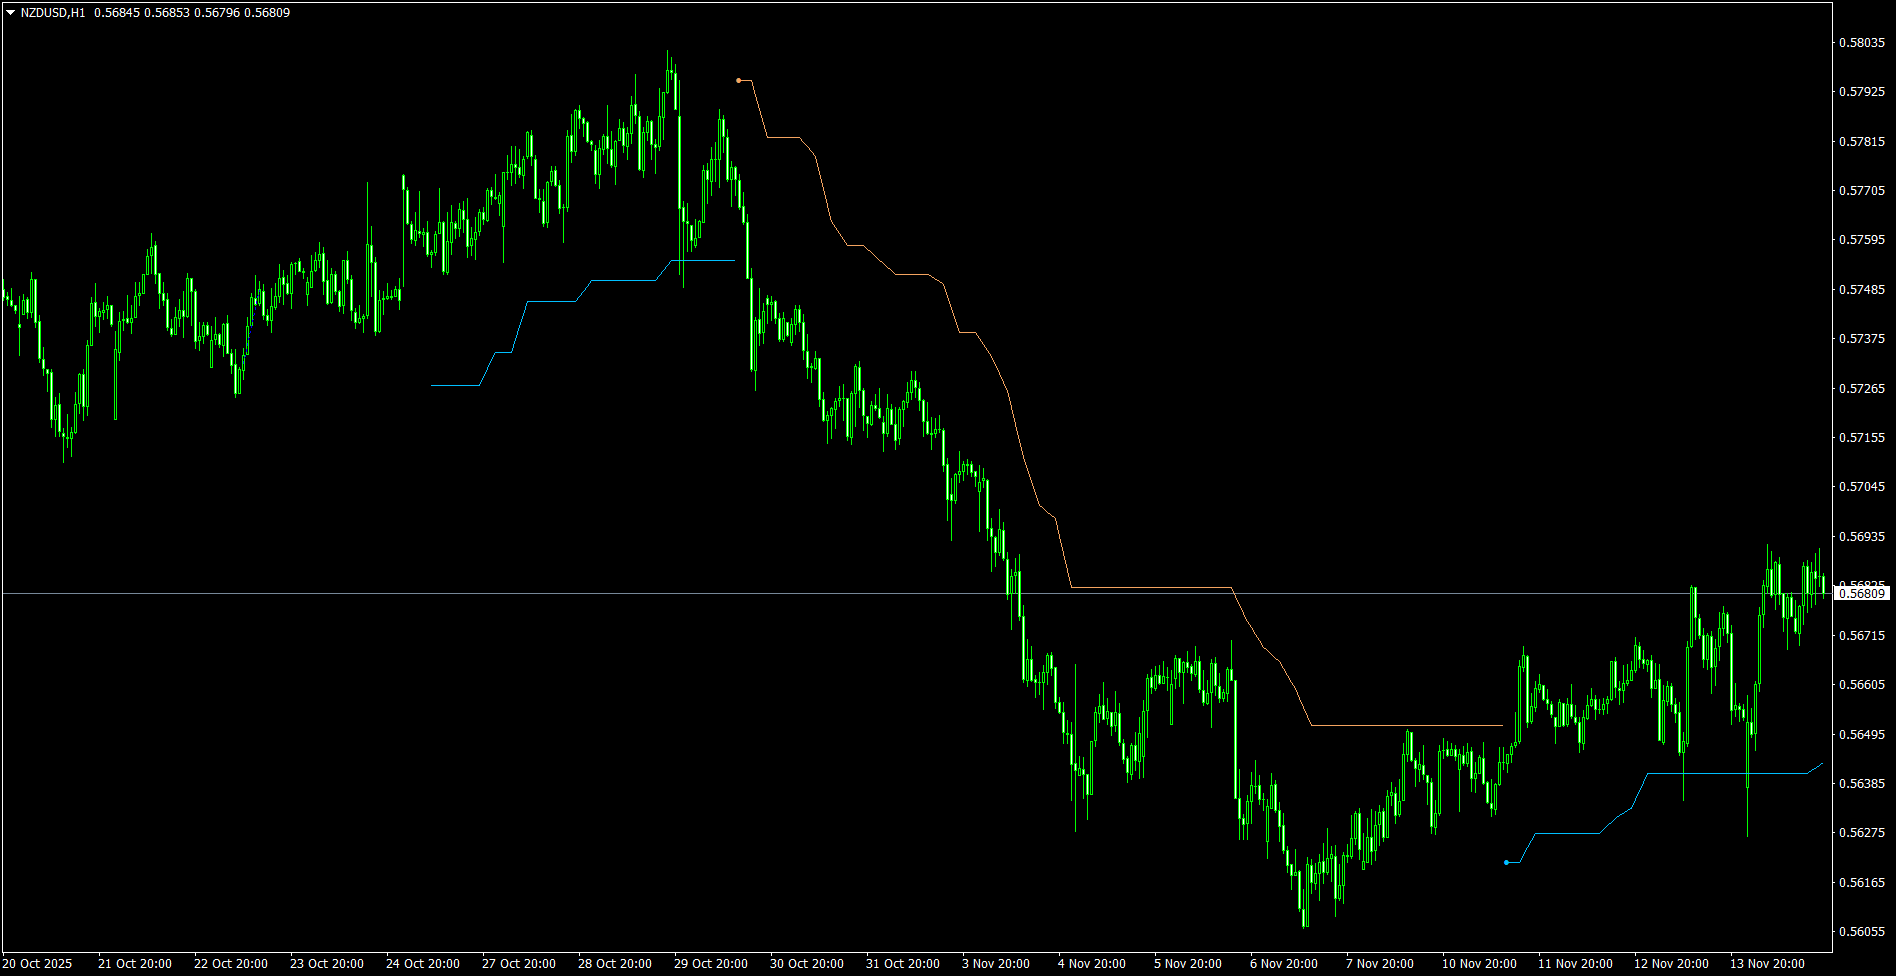Click the 6 Nov 20:00 time label
Screen dimensions: 1896x976
coord(1284,964)
